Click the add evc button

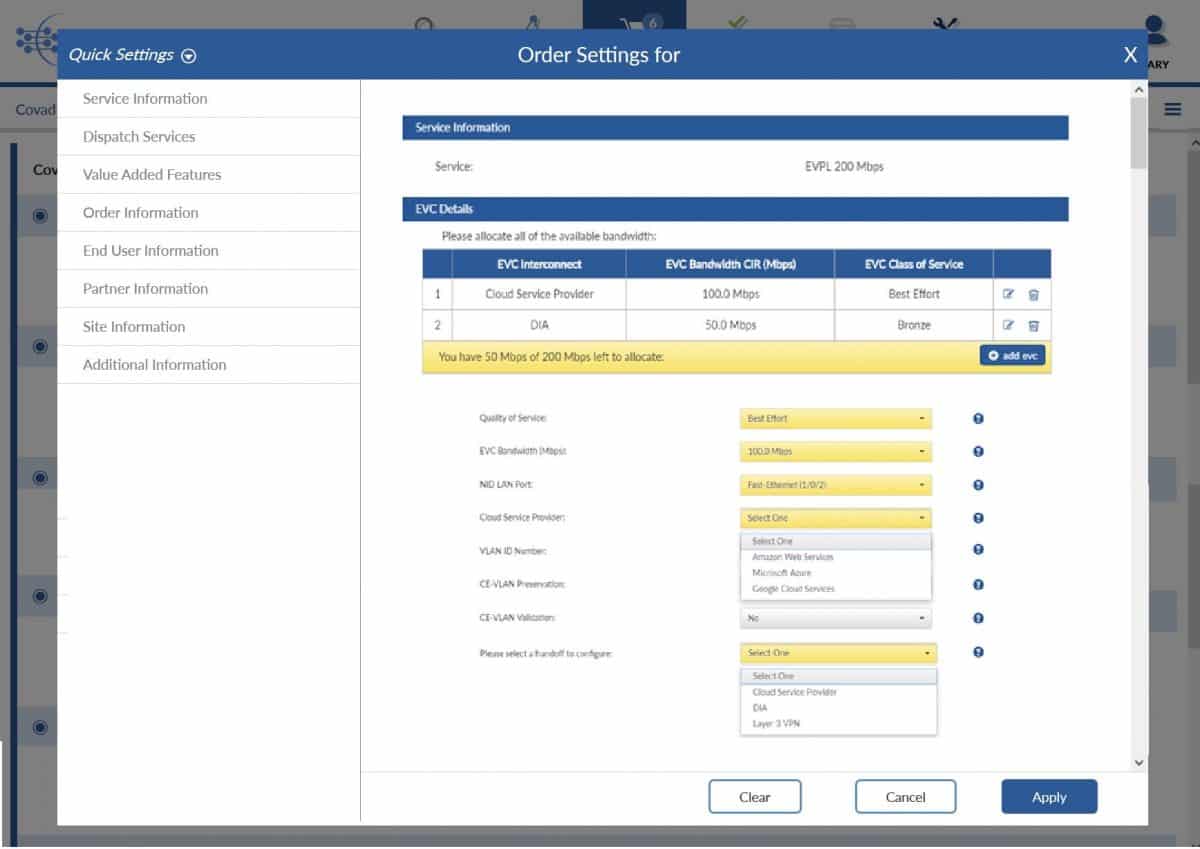(1012, 356)
